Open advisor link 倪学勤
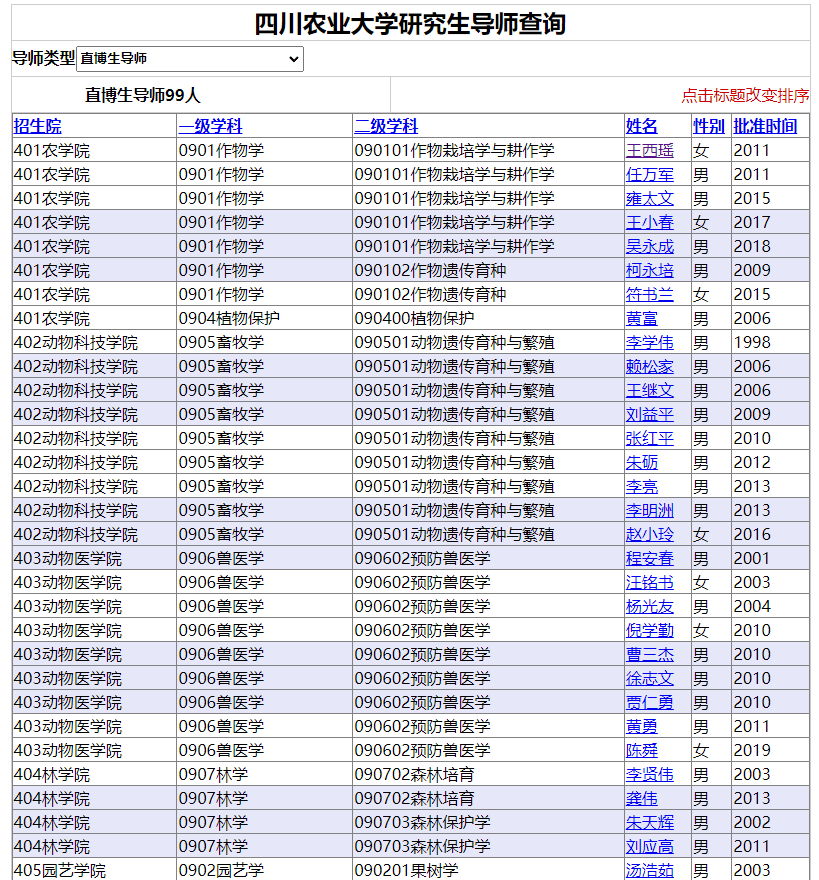This screenshot has width=819, height=880. (x=649, y=630)
